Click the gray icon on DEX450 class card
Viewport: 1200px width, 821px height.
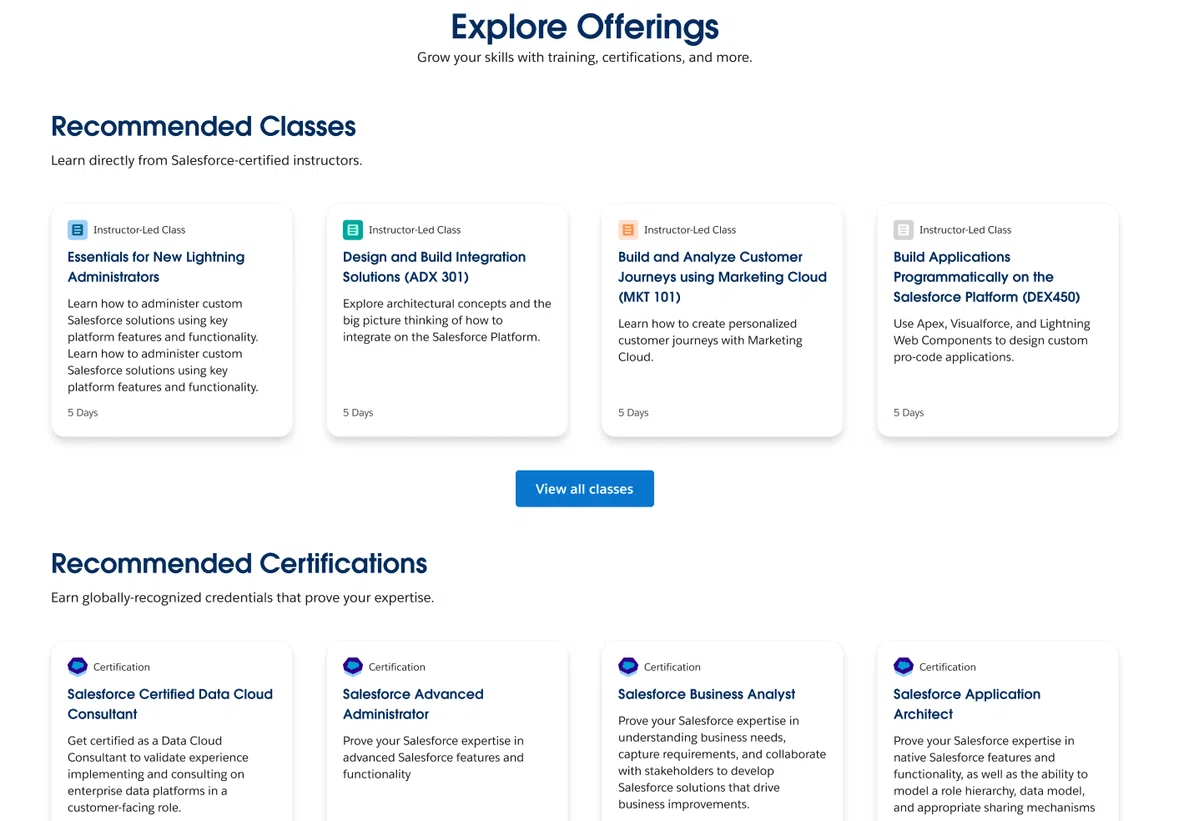(x=903, y=230)
